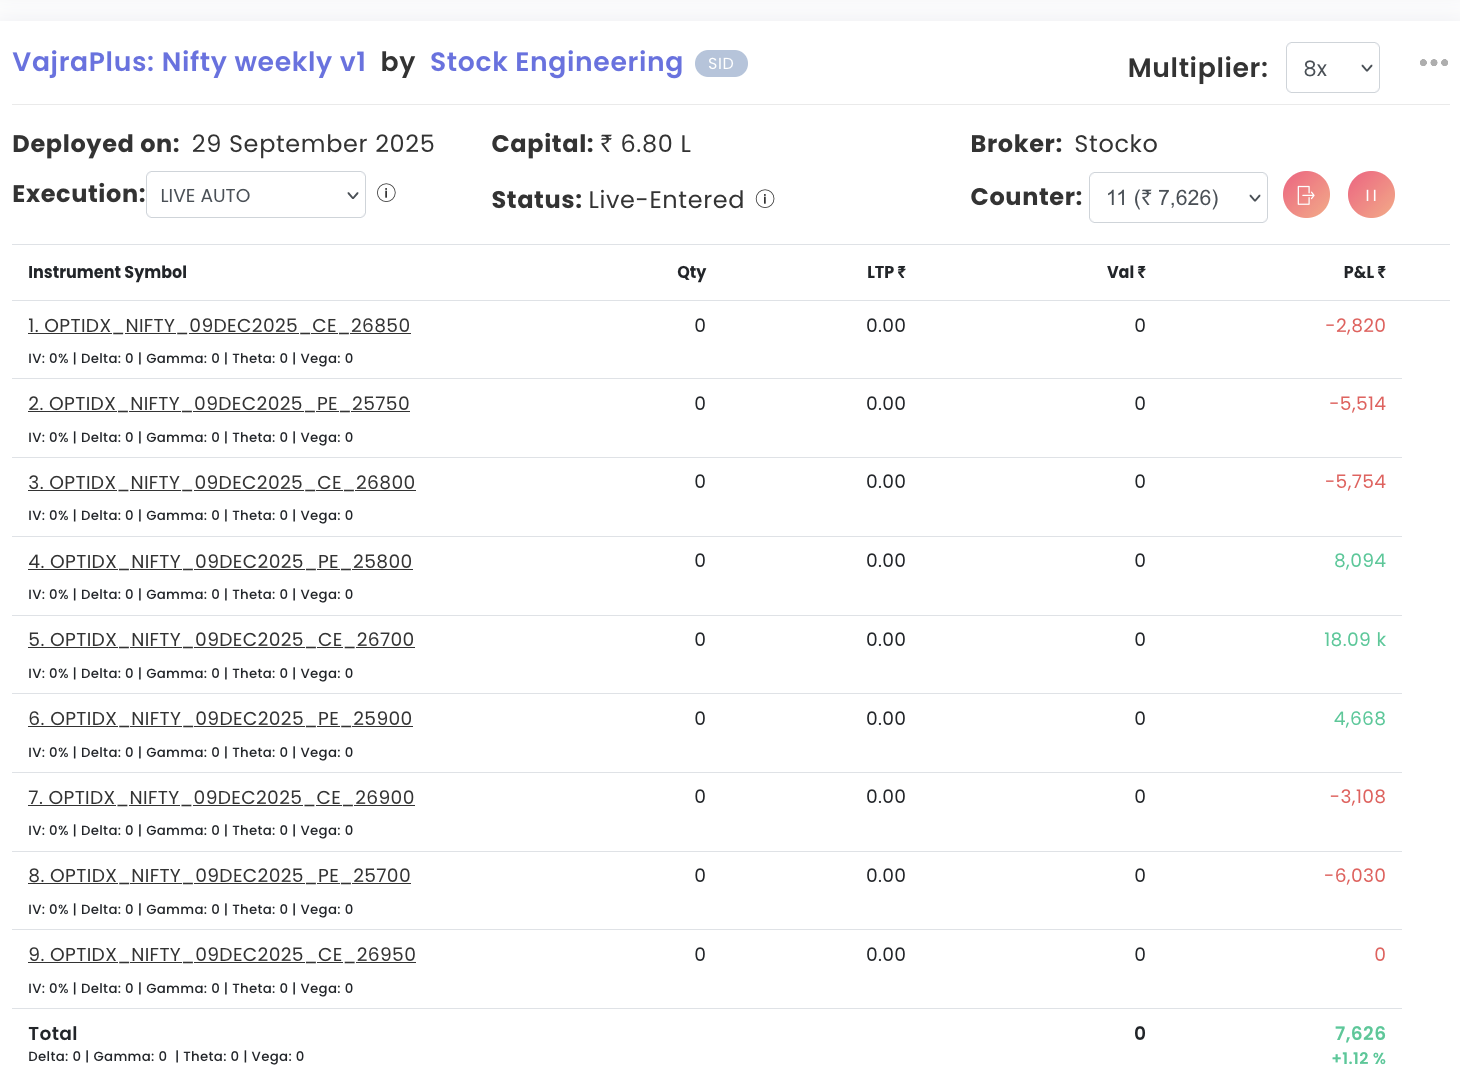Open the CE 26950 instrument link

(222, 955)
